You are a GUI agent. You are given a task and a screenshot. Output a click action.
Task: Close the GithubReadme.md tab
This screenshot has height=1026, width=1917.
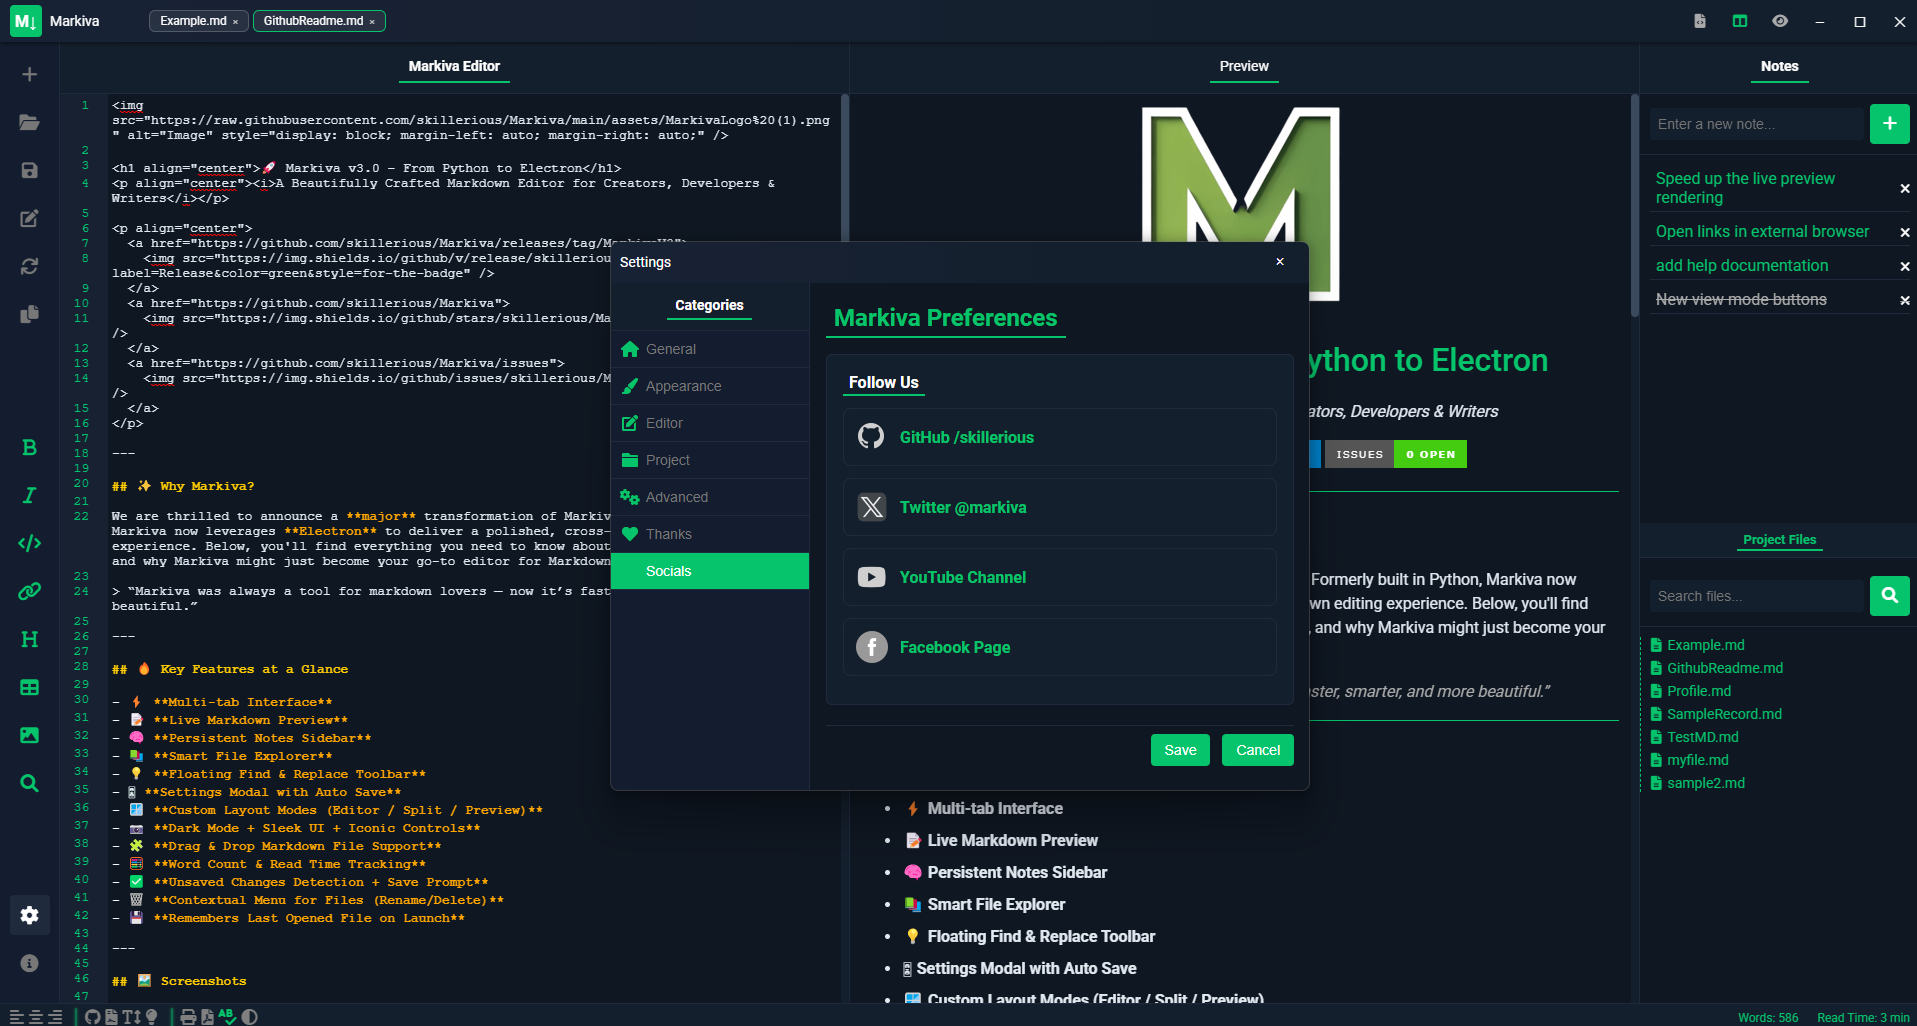coord(372,22)
